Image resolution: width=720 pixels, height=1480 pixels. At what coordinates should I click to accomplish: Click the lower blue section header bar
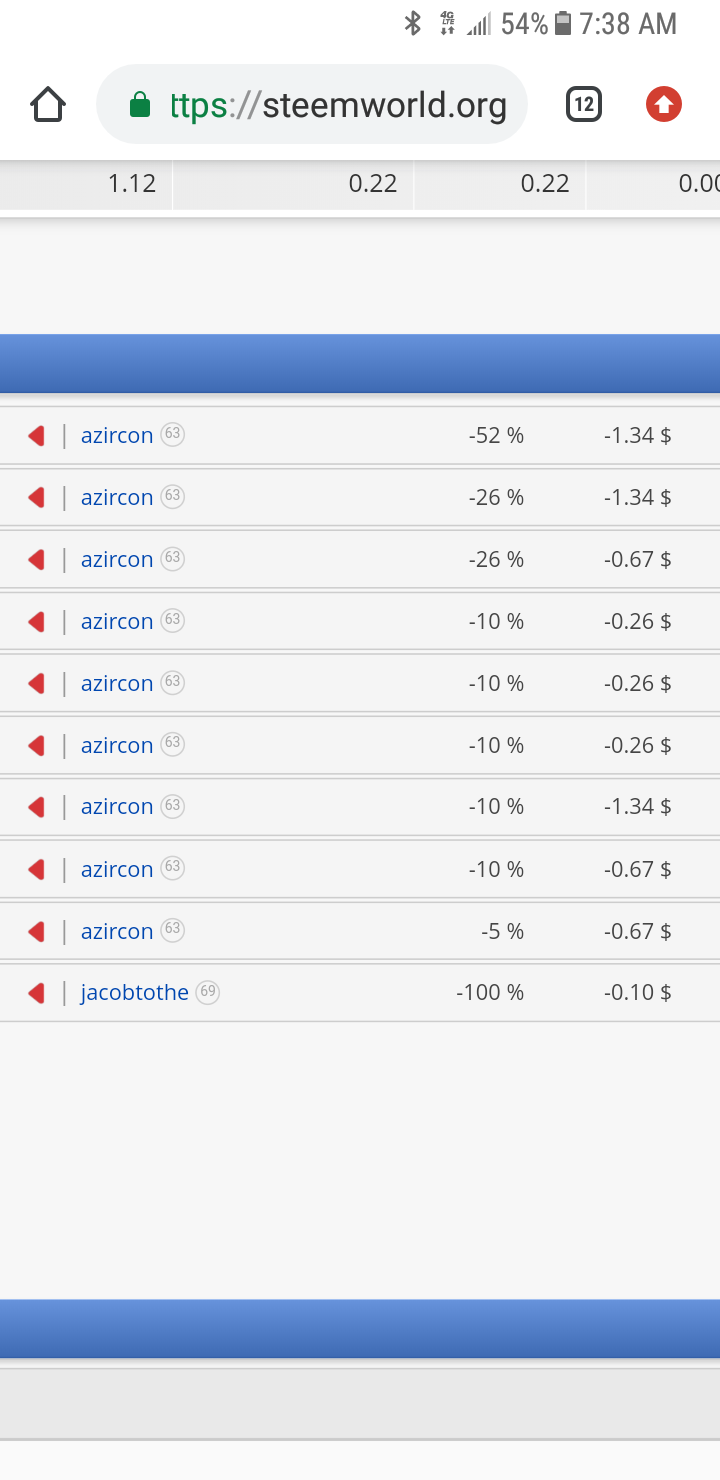[360, 1328]
